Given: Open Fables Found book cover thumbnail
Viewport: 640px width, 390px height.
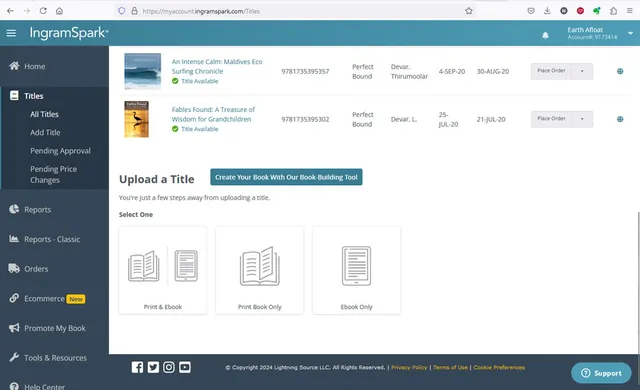Looking at the screenshot, I should click(x=136, y=119).
